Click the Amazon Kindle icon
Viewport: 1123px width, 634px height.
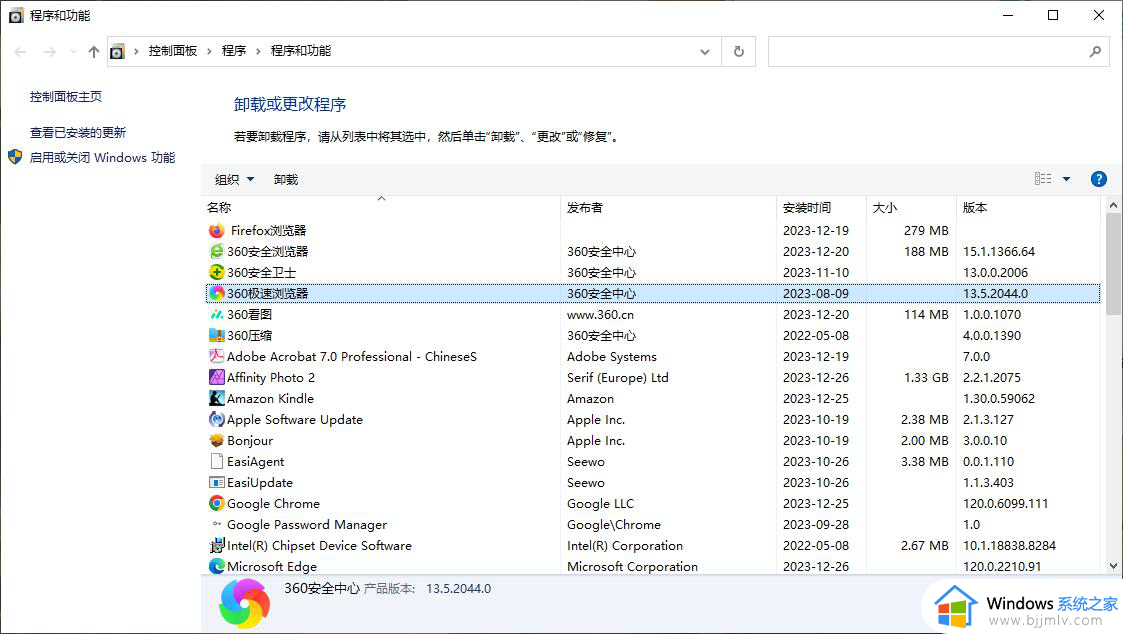click(216, 398)
